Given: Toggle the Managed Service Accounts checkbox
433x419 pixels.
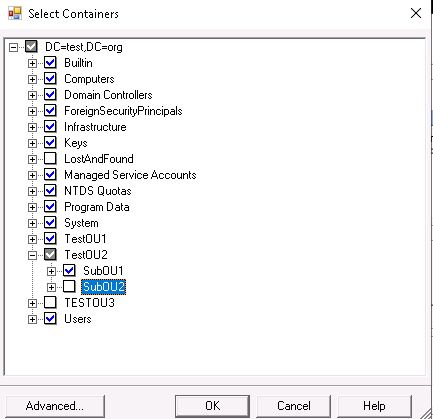Looking at the screenshot, I should (x=50, y=174).
